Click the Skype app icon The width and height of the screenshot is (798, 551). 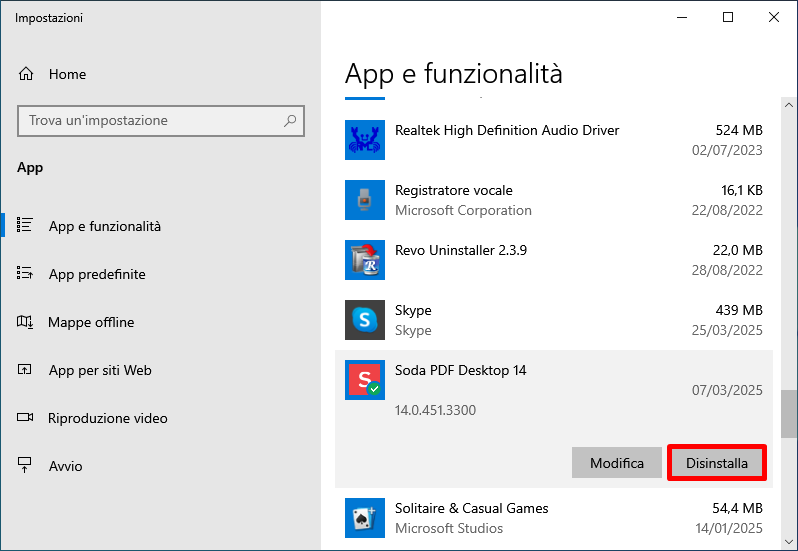364,320
